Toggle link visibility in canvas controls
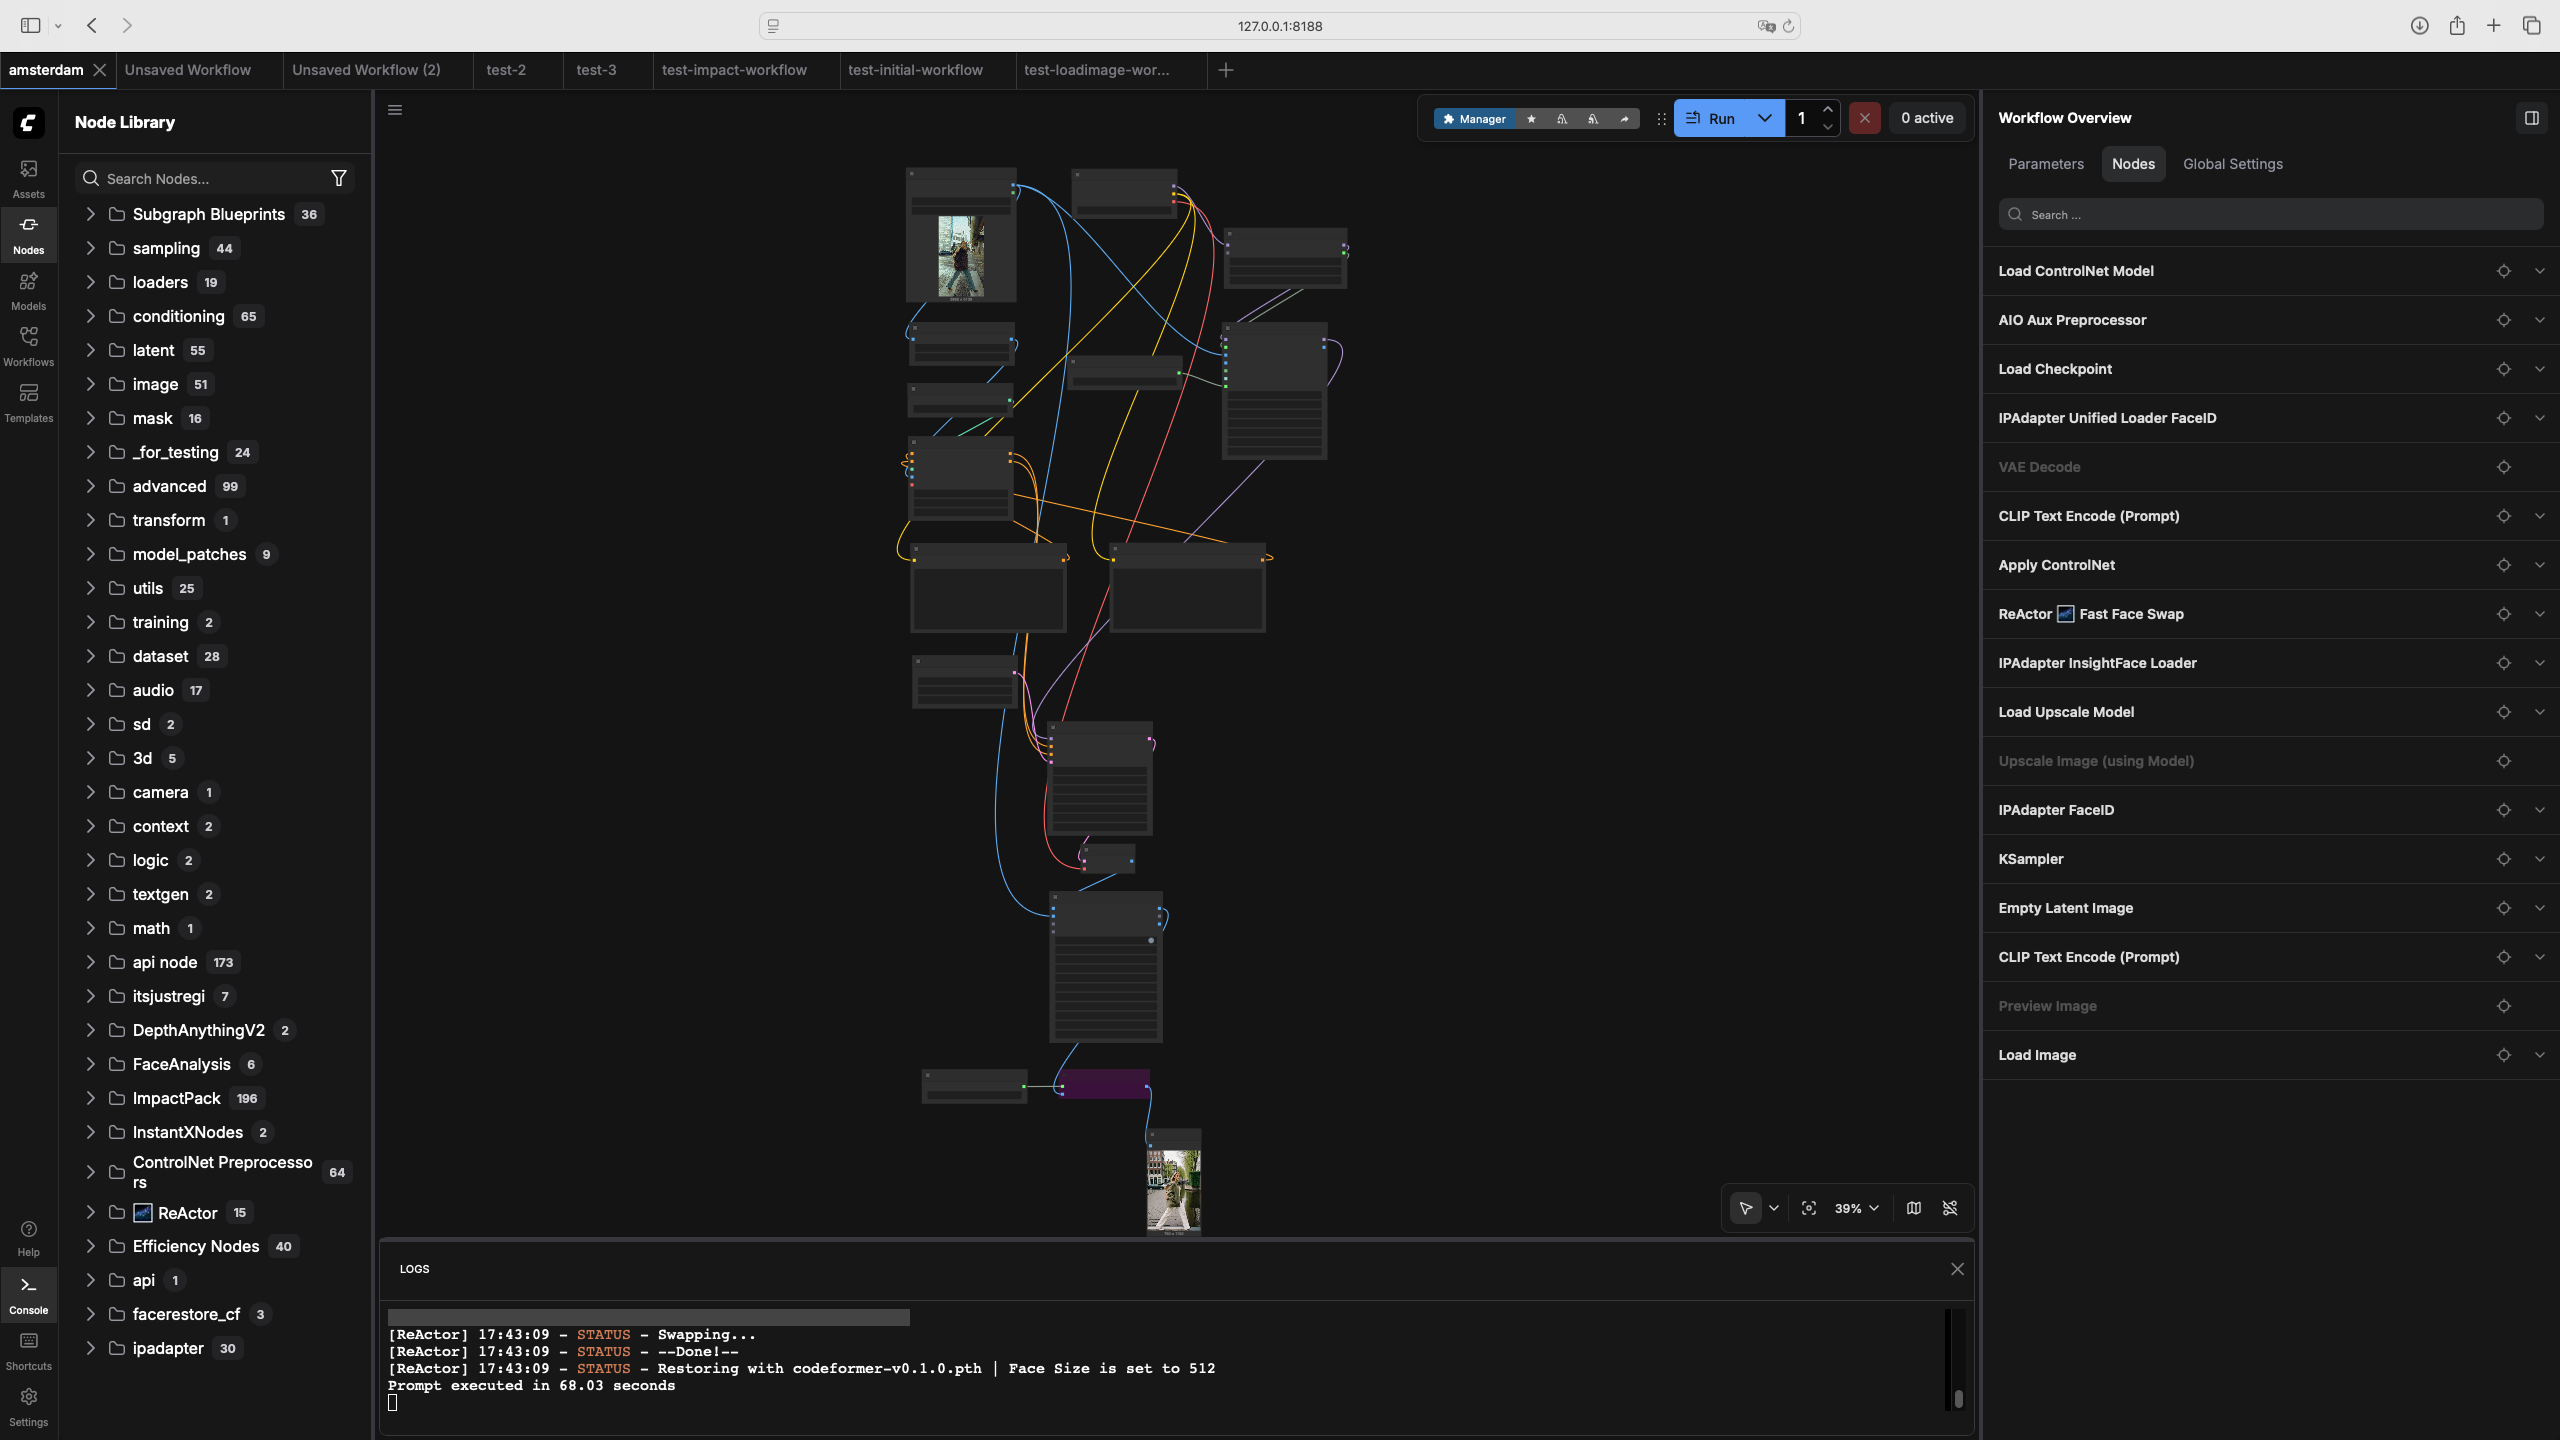The width and height of the screenshot is (2560, 1440). (1950, 1208)
